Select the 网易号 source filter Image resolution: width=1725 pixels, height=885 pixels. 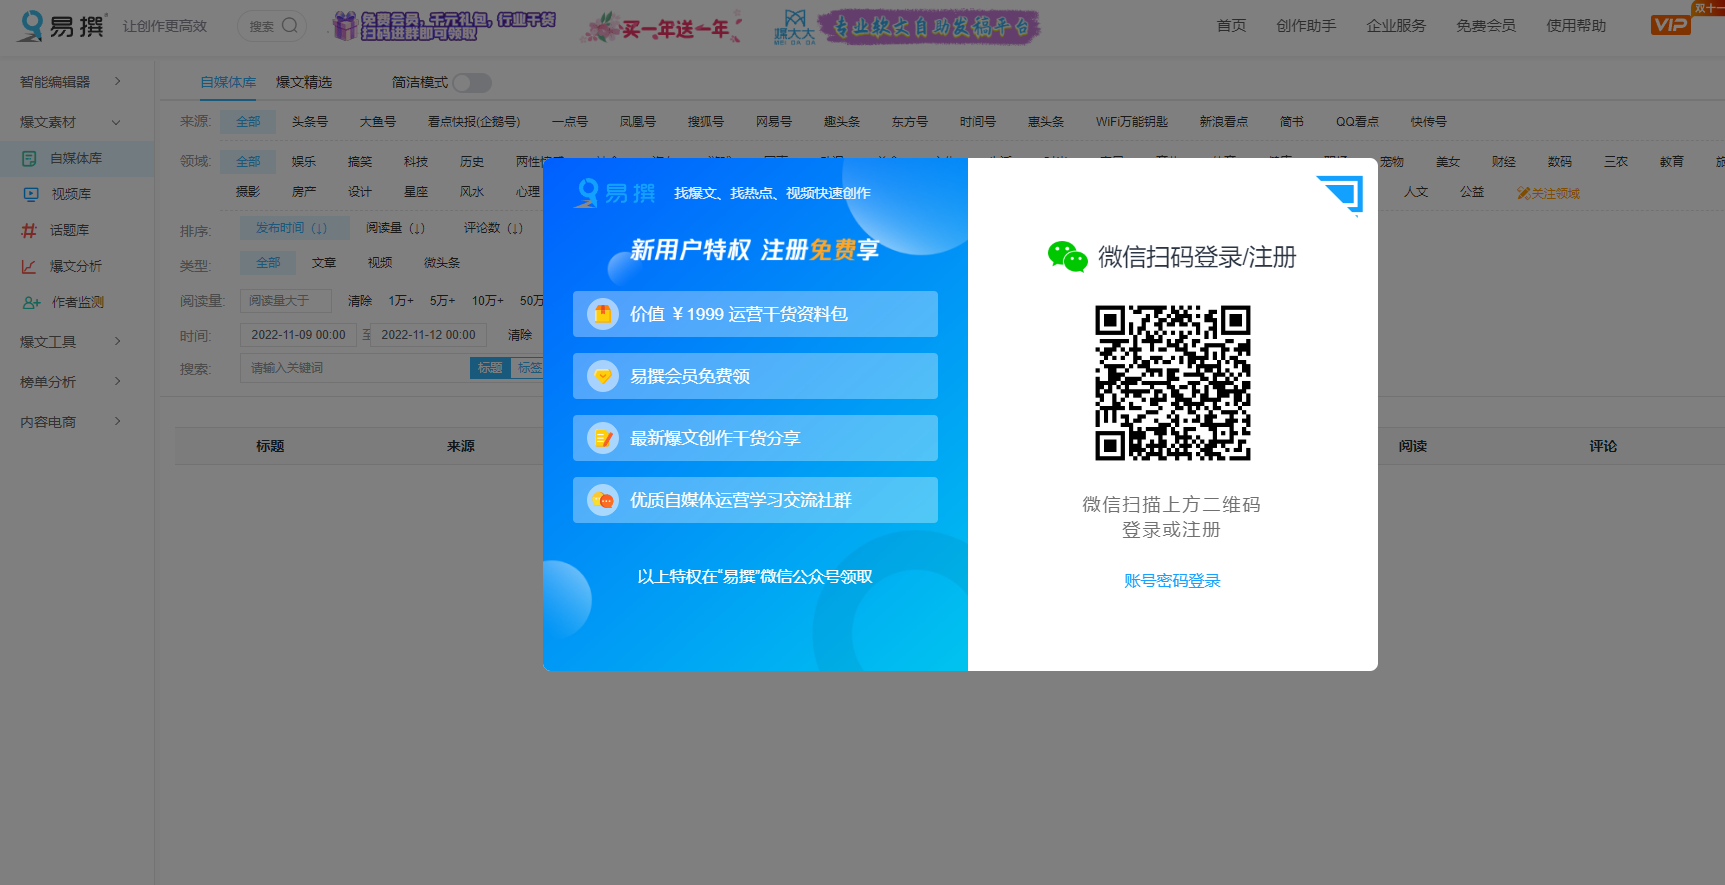pyautogui.click(x=774, y=122)
